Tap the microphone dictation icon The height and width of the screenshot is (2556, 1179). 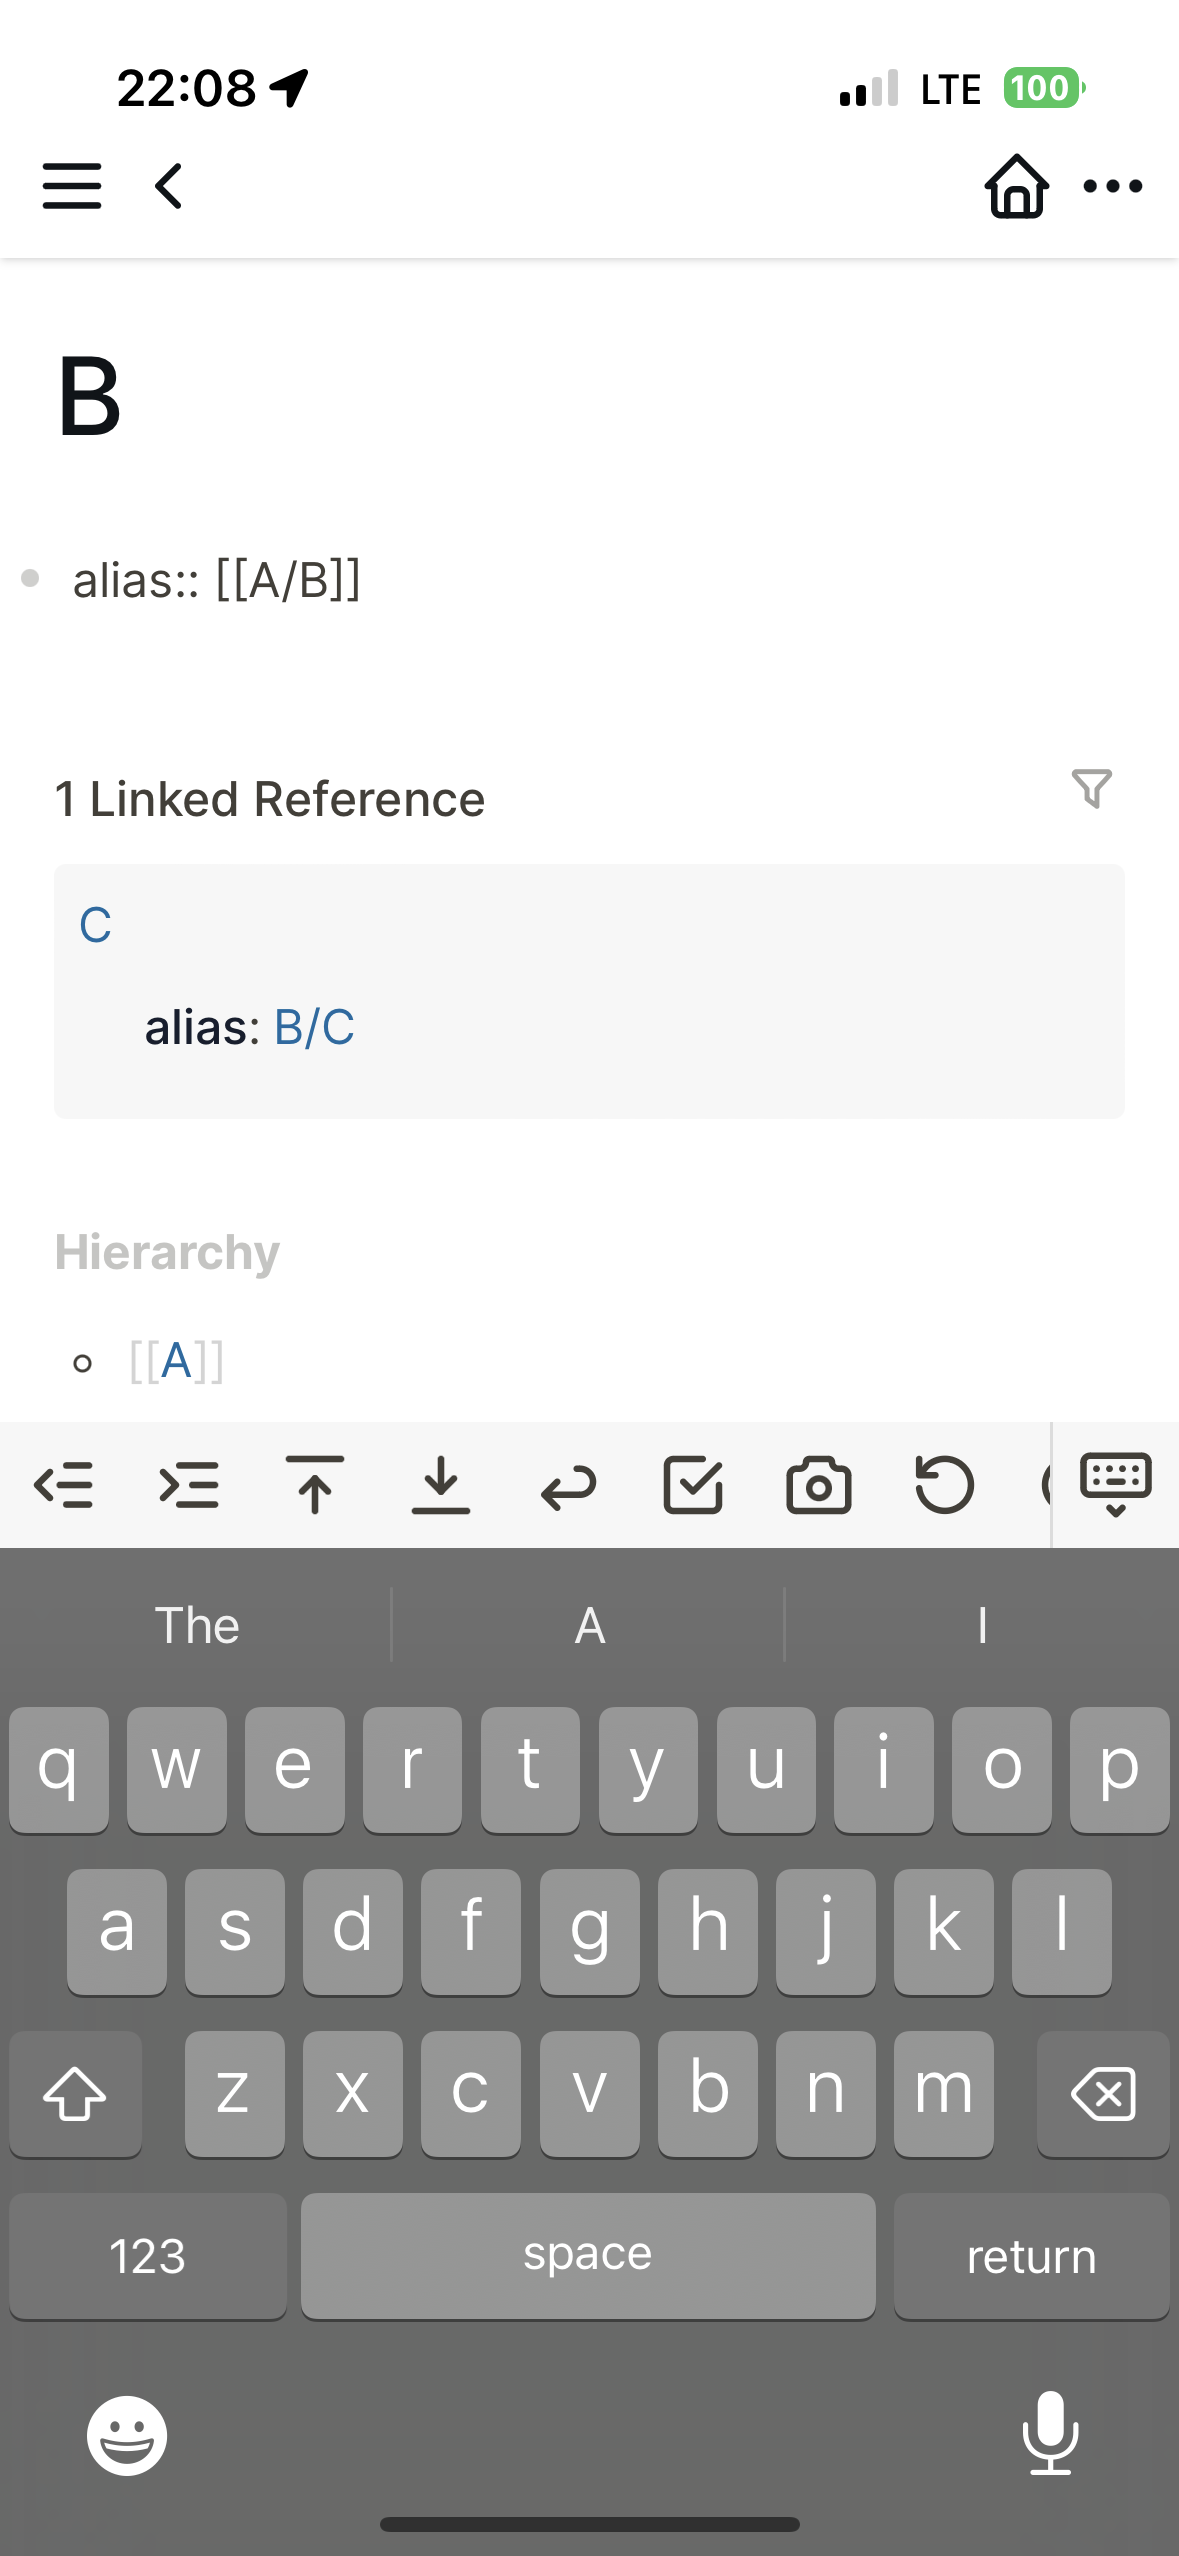[x=1049, y=2434]
